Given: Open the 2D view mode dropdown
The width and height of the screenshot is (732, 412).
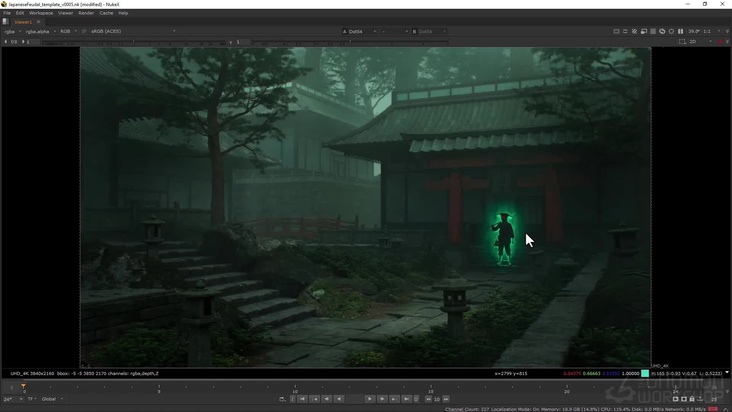Looking at the screenshot, I should click(x=700, y=42).
